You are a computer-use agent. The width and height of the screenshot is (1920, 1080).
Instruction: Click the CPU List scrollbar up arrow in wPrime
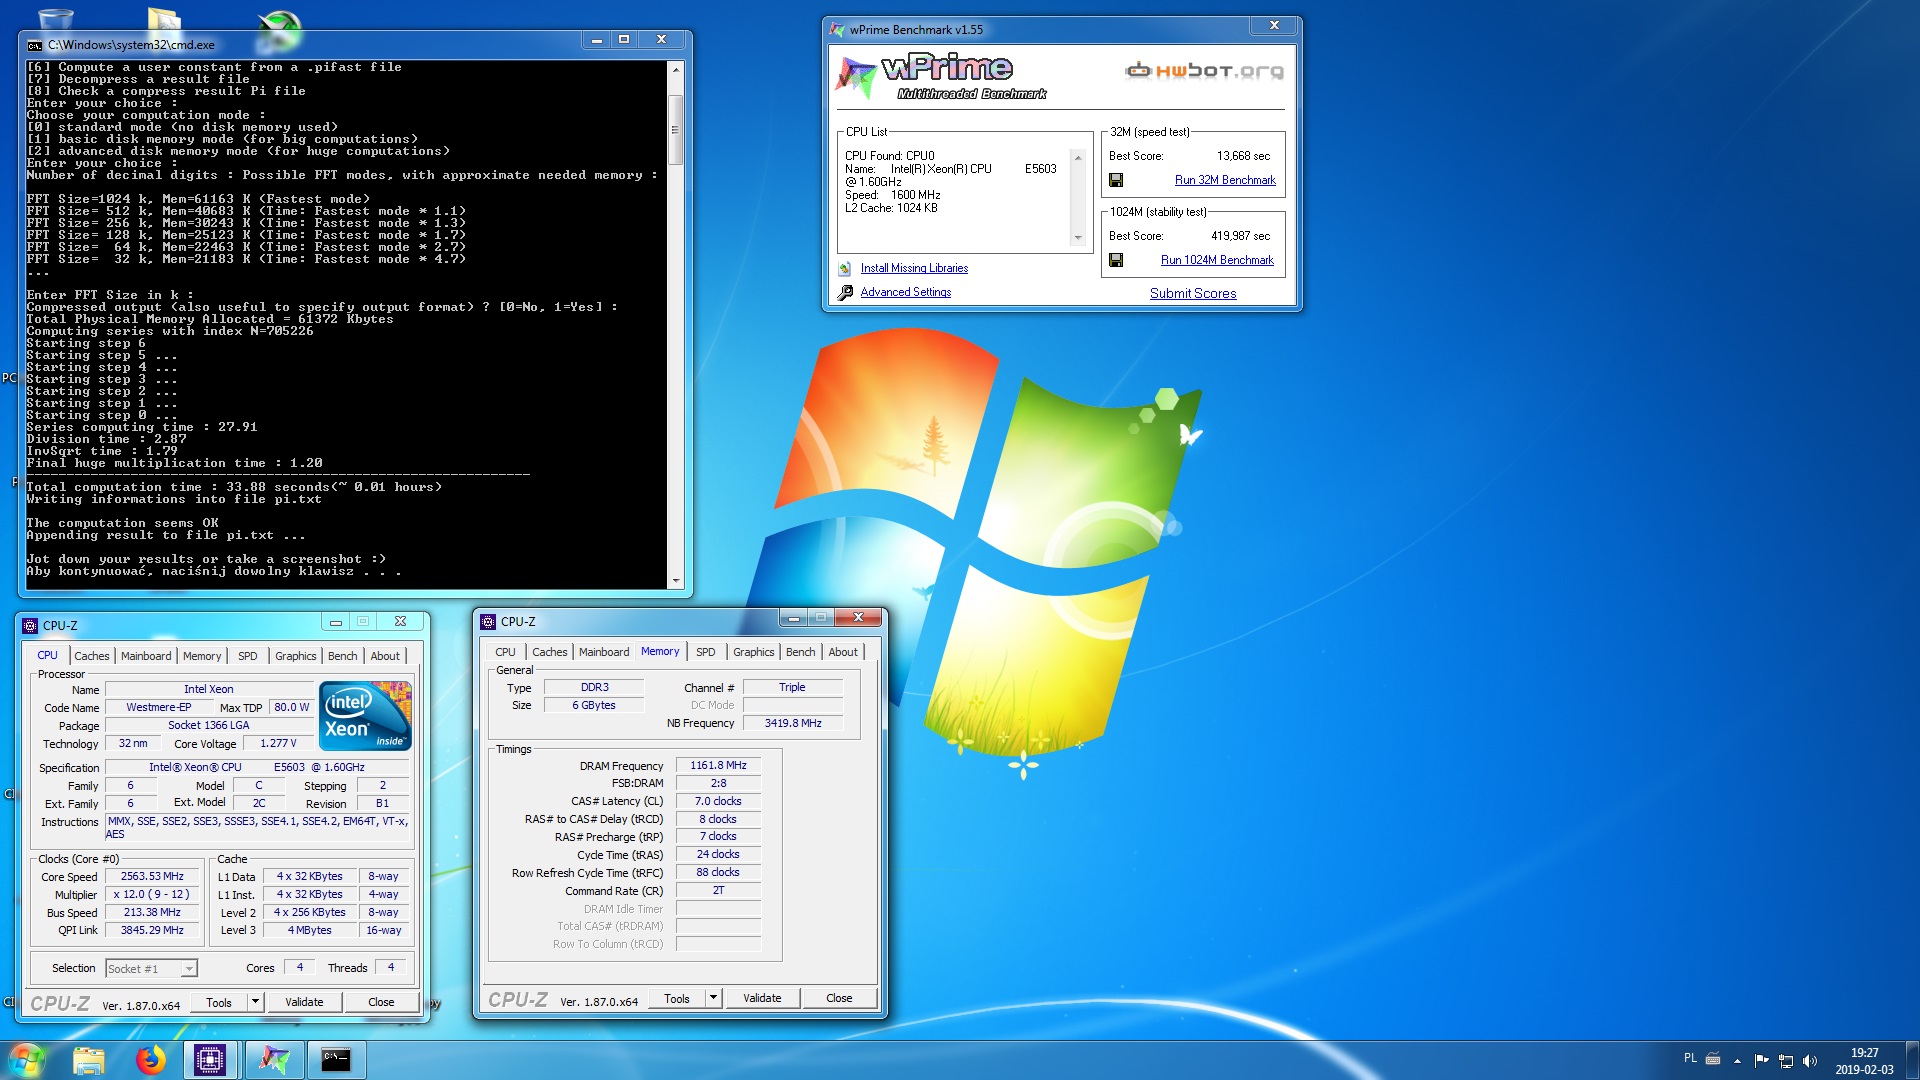tap(1078, 157)
